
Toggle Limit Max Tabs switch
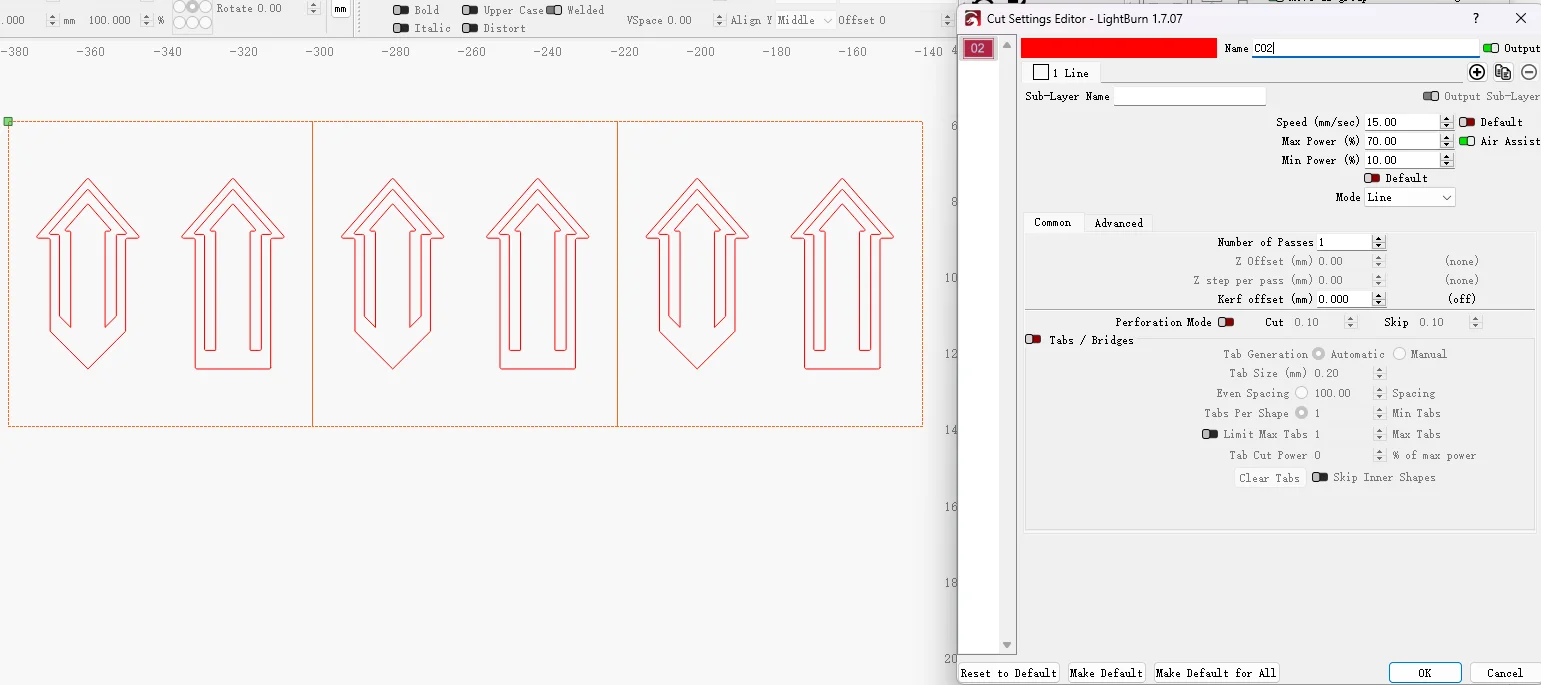pyautogui.click(x=1210, y=434)
